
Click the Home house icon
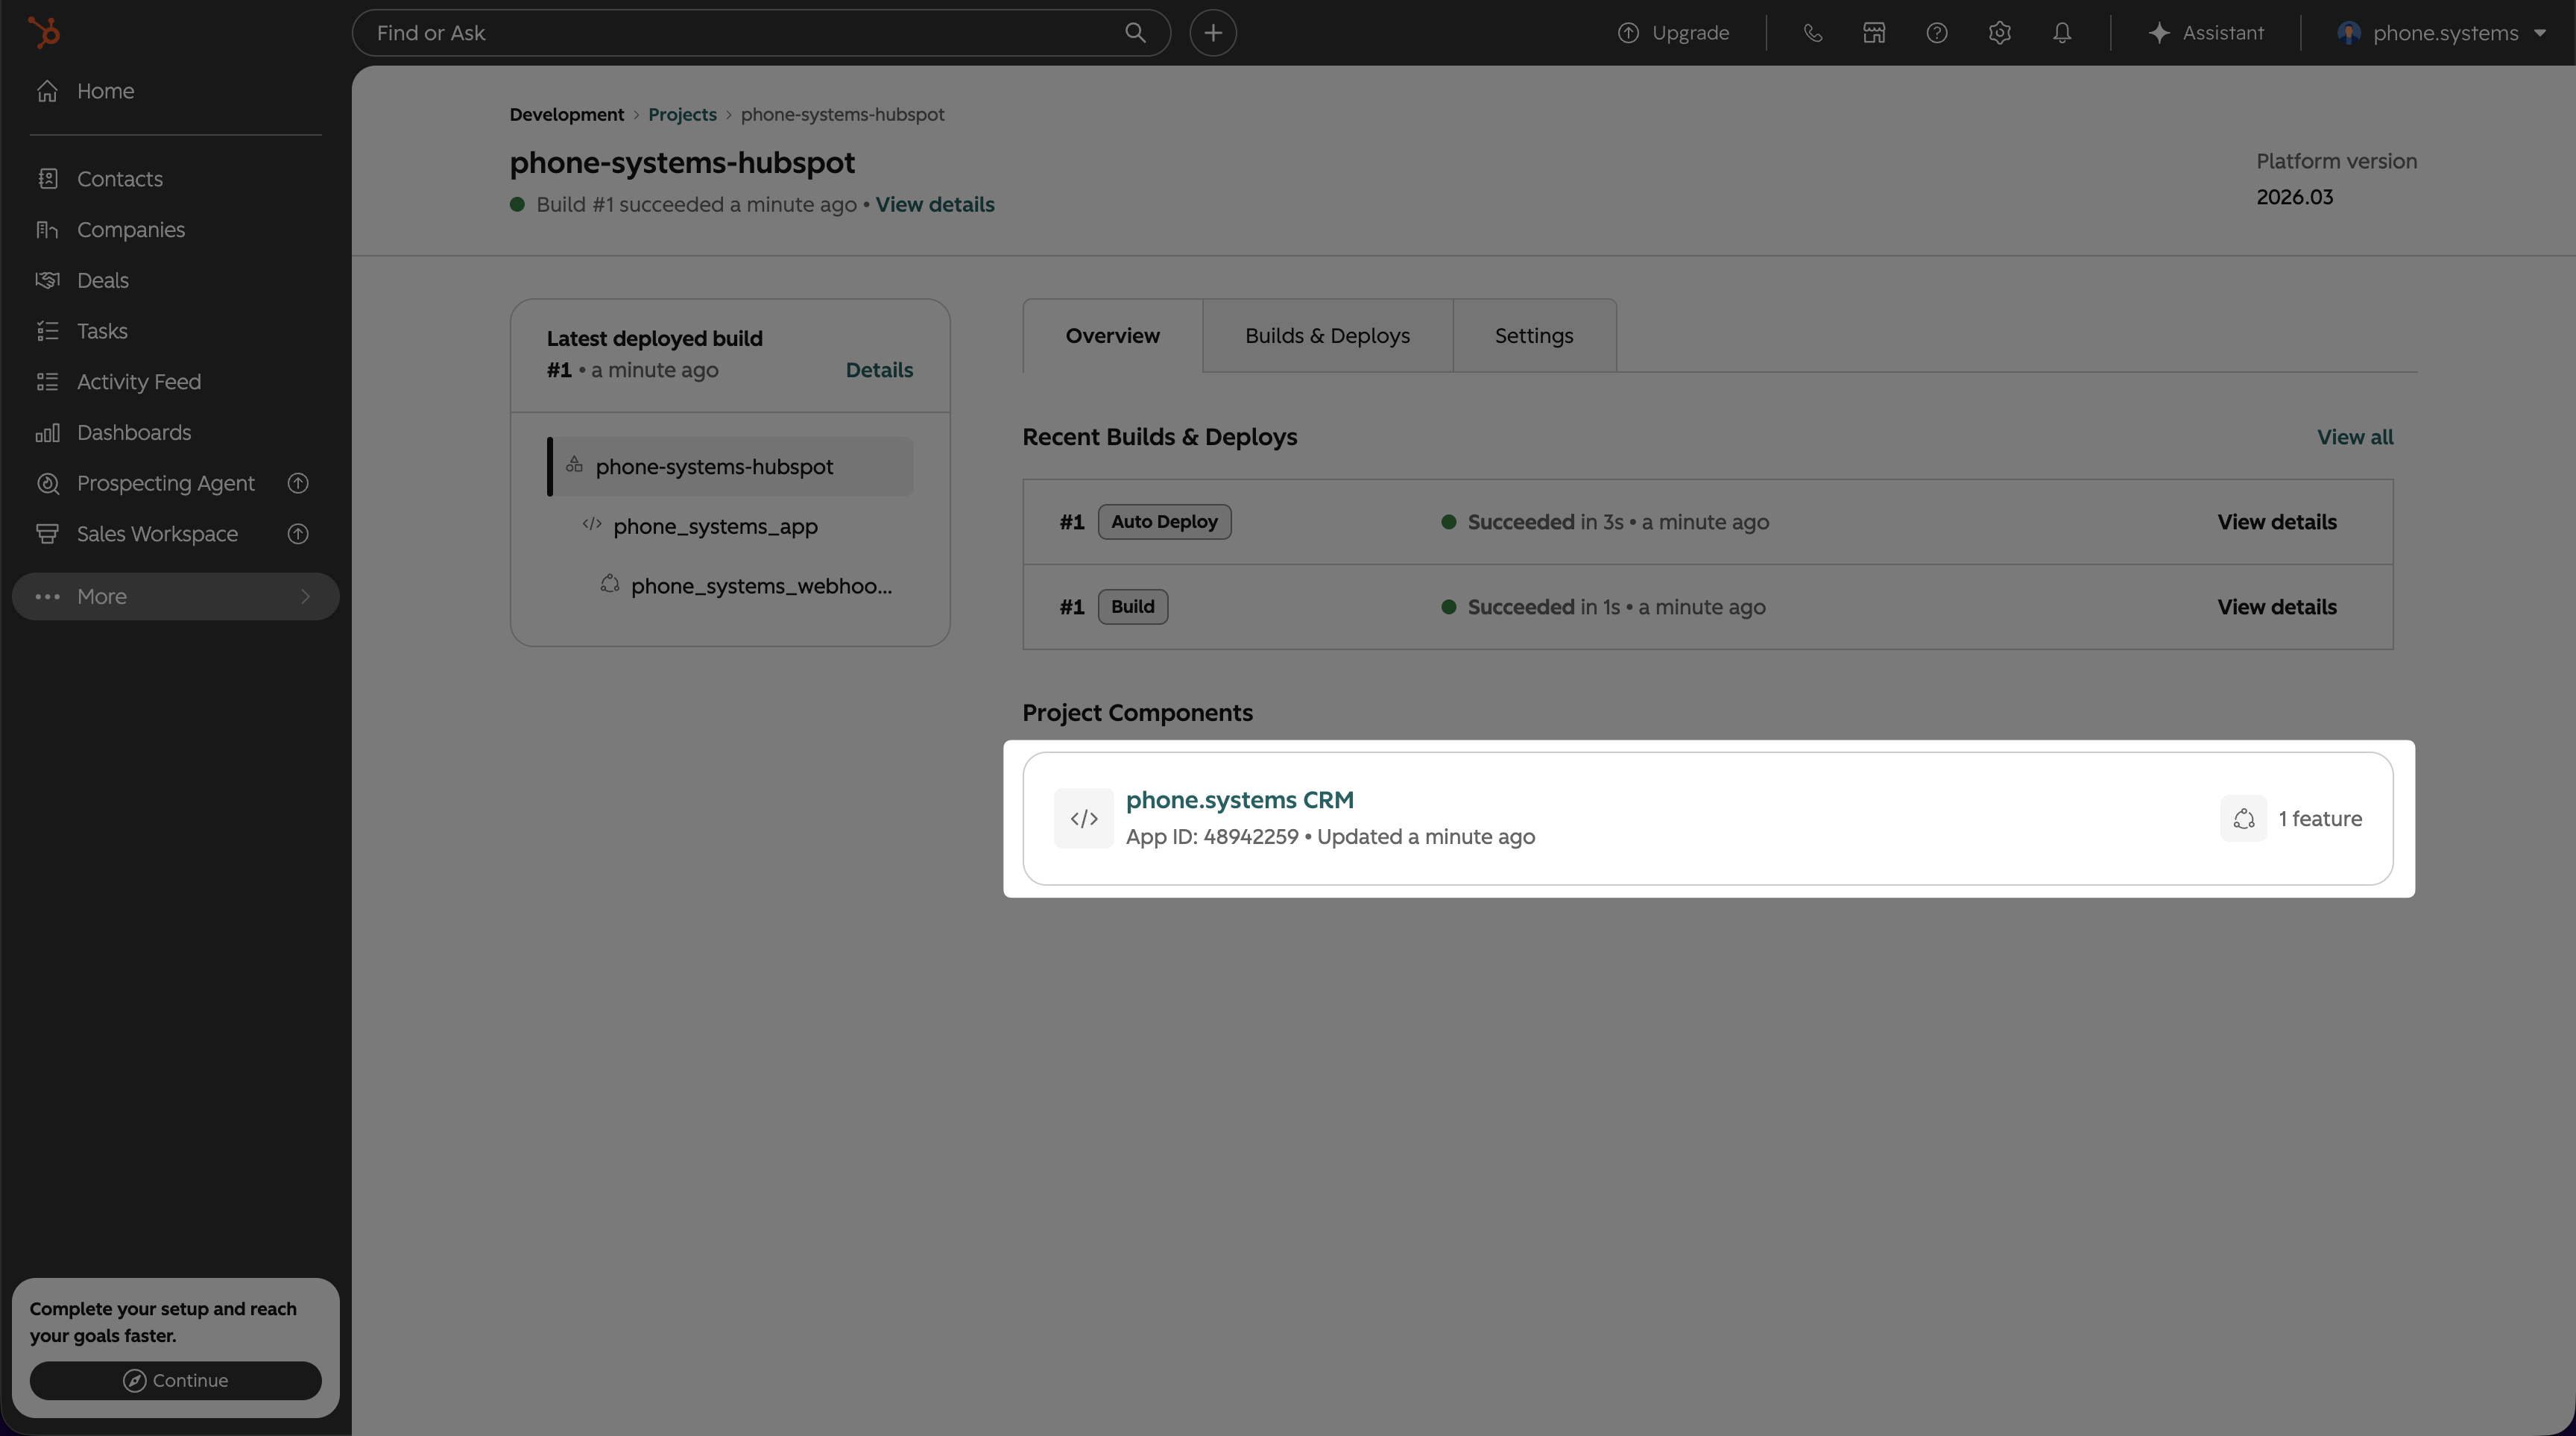point(47,91)
